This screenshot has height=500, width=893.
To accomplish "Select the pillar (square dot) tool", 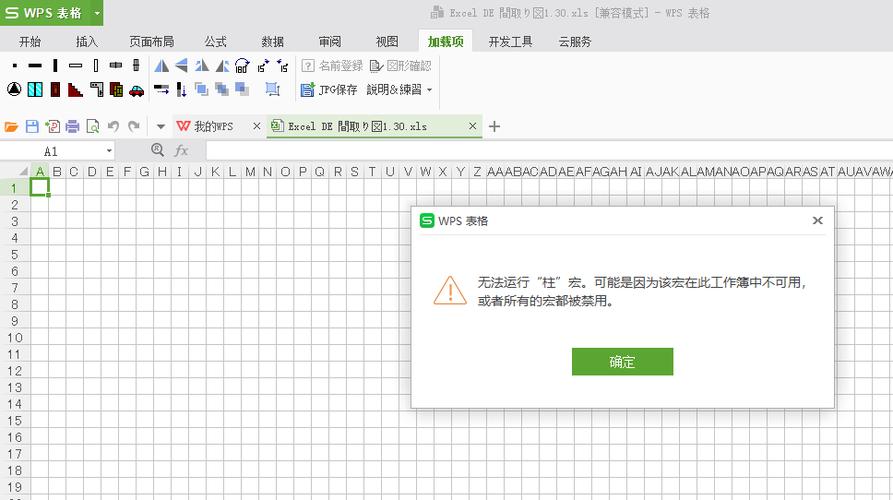I will click(15, 66).
